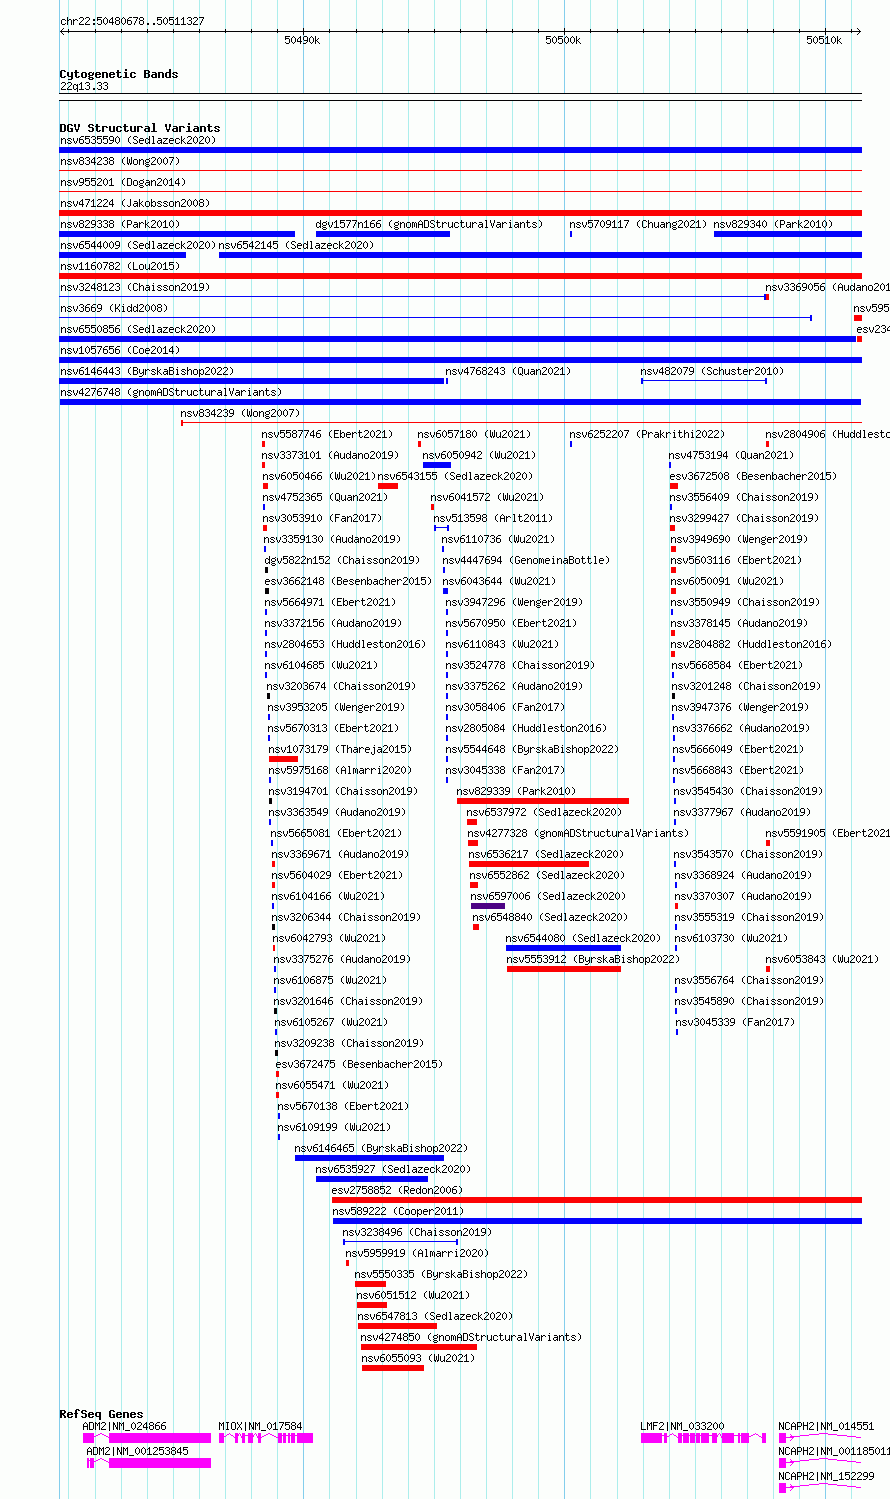Open the nsv5709117 (Chuang2021) variant

638,224
